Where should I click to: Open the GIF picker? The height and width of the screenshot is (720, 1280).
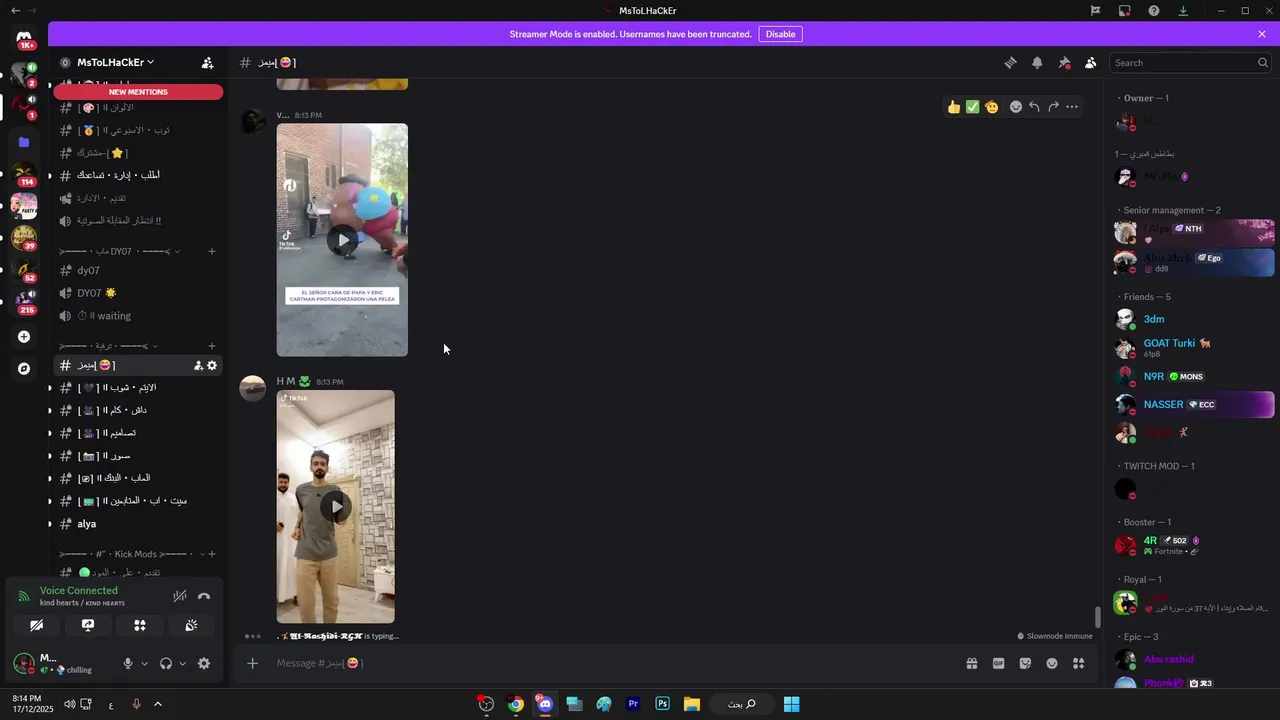998,663
